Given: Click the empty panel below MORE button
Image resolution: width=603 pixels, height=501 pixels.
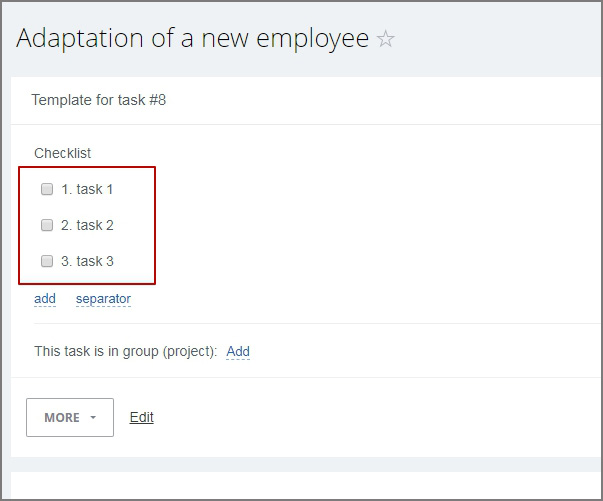Looking at the screenshot, I should pyautogui.click(x=300, y=486).
